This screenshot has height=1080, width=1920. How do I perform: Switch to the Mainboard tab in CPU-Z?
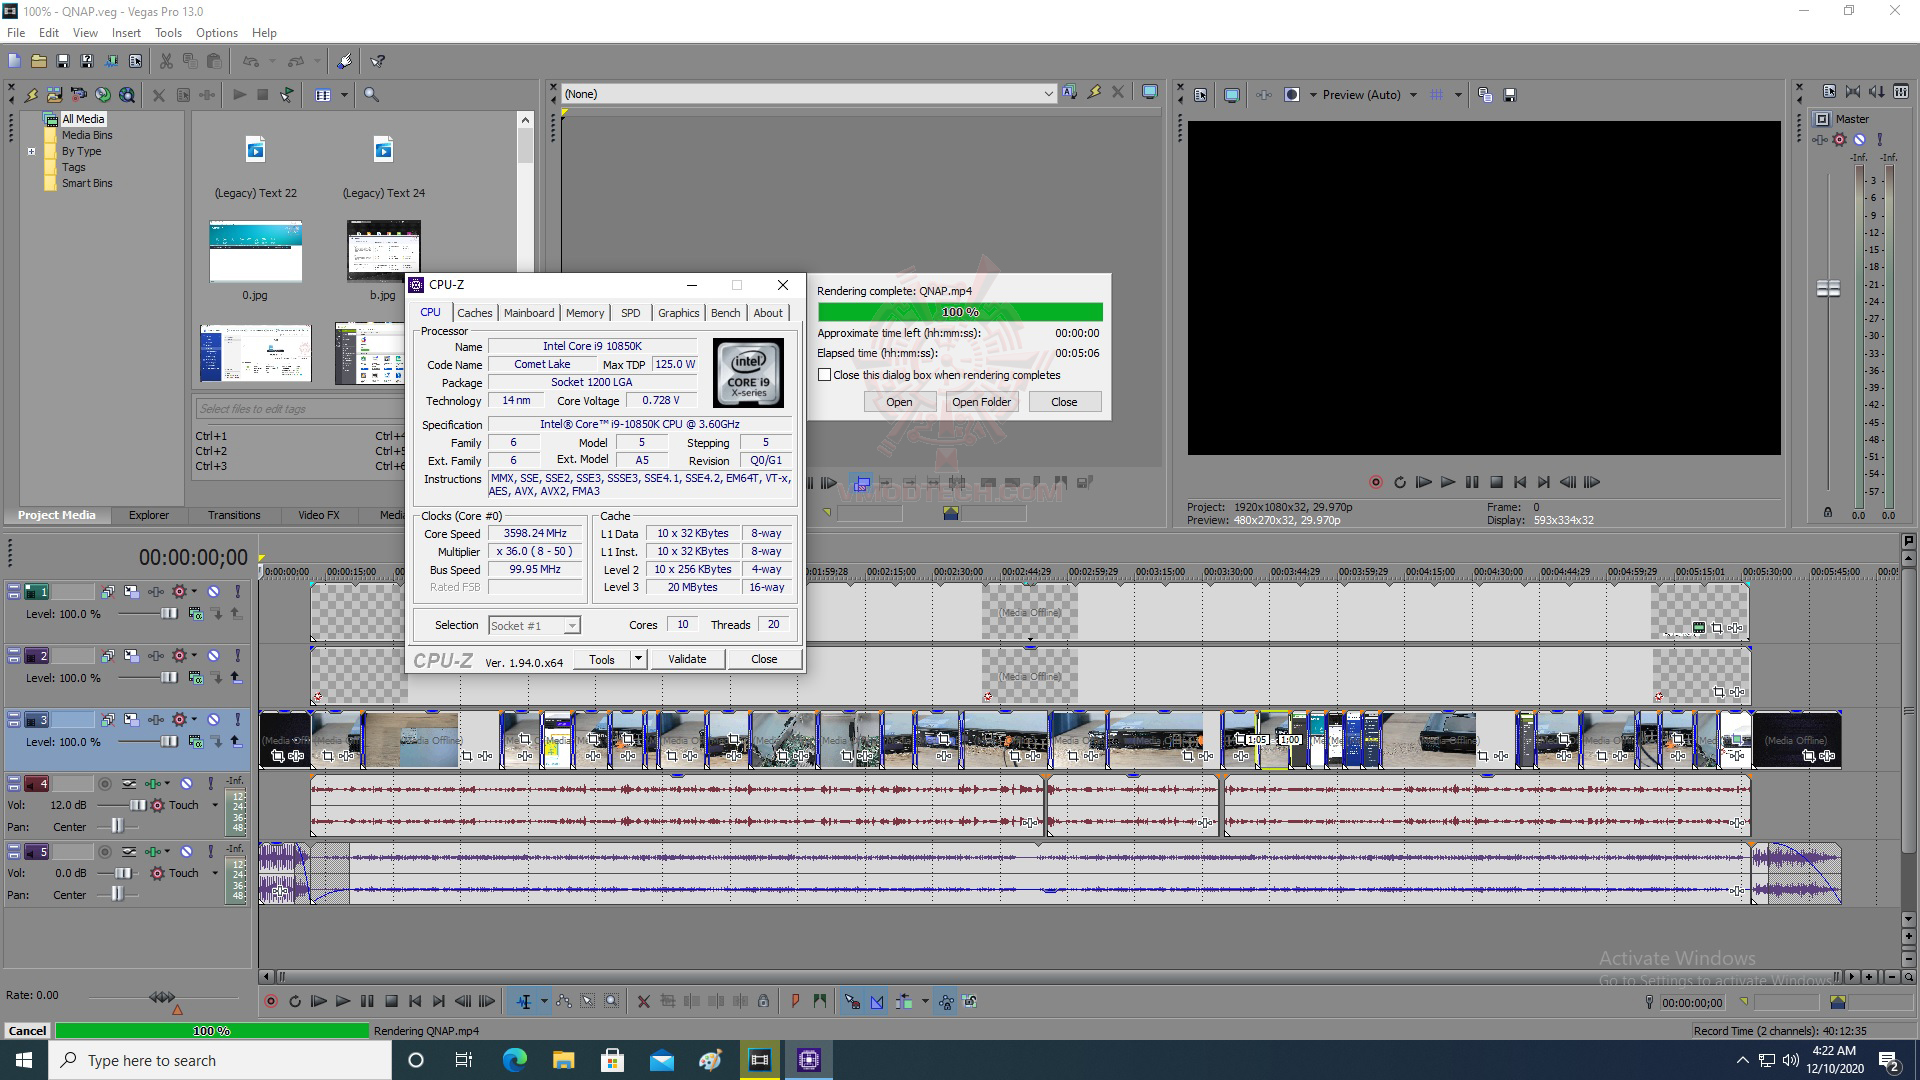[x=528, y=313]
